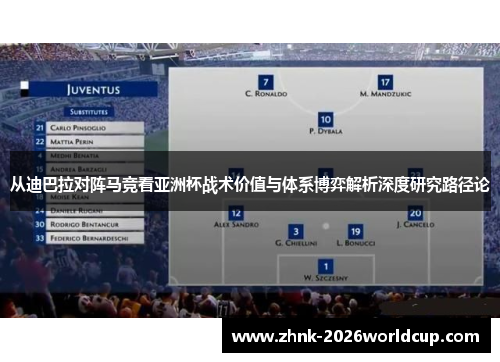Click the number 30 substitute badge
500x362 pixels.
click(x=40, y=224)
